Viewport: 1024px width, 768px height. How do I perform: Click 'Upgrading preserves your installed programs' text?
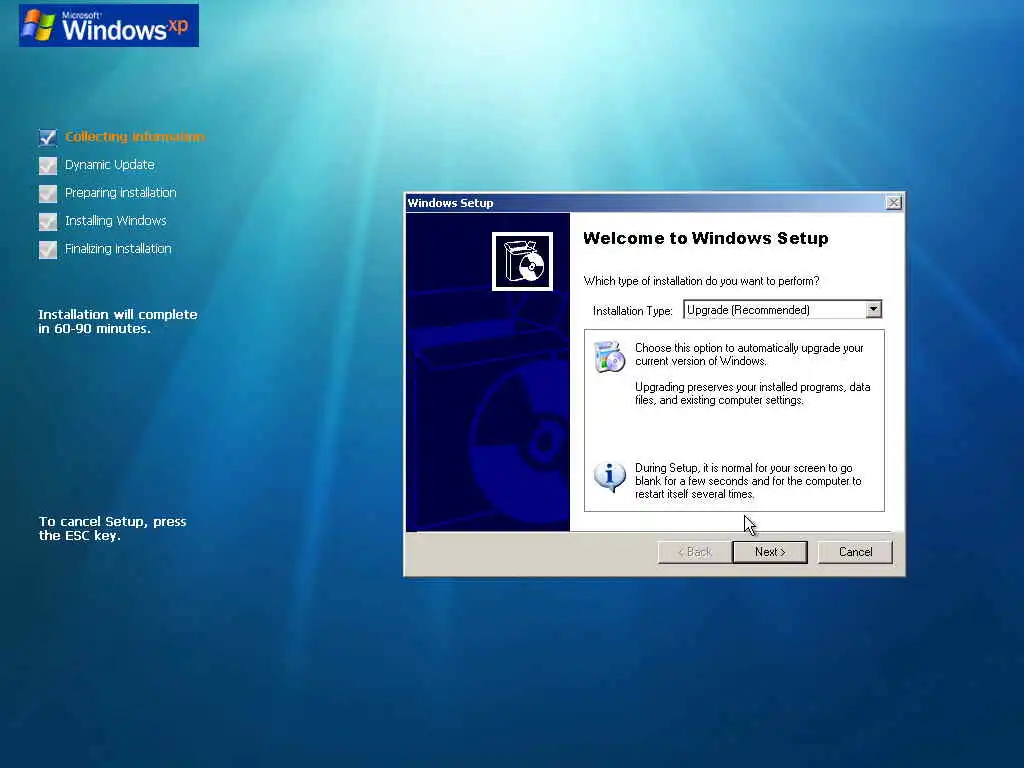point(752,394)
